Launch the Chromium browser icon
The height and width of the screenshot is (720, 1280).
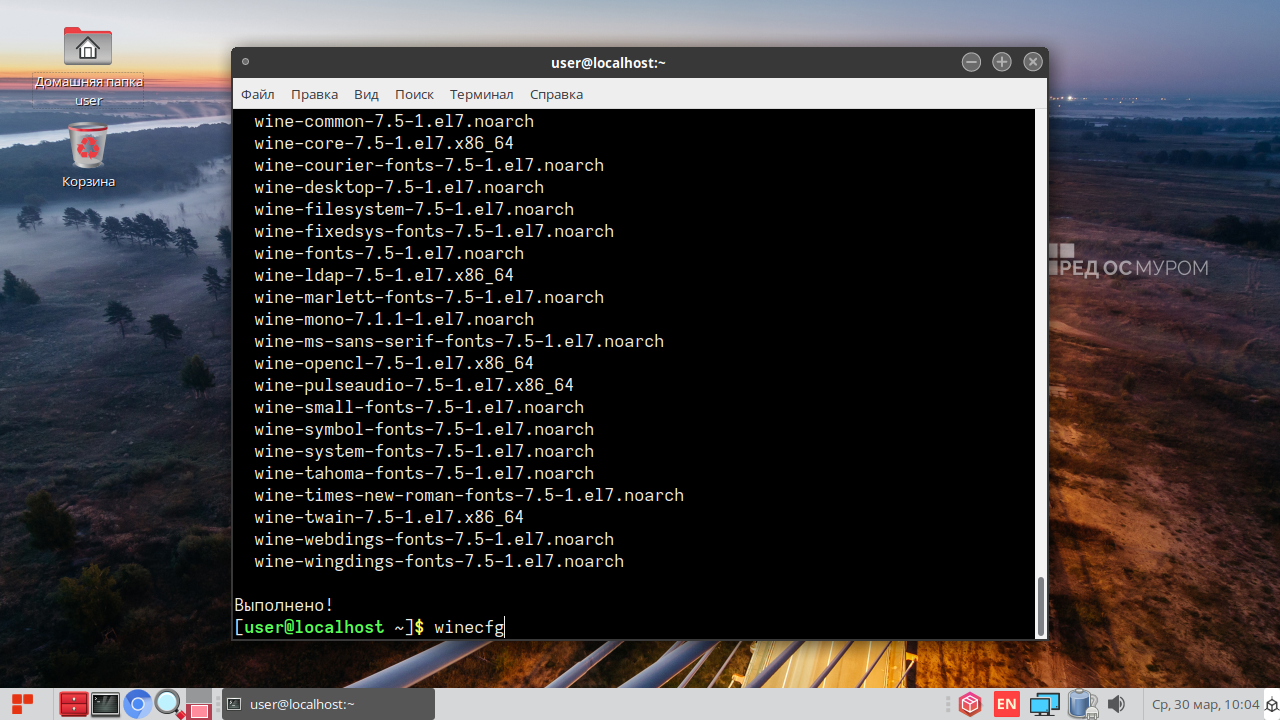138,704
